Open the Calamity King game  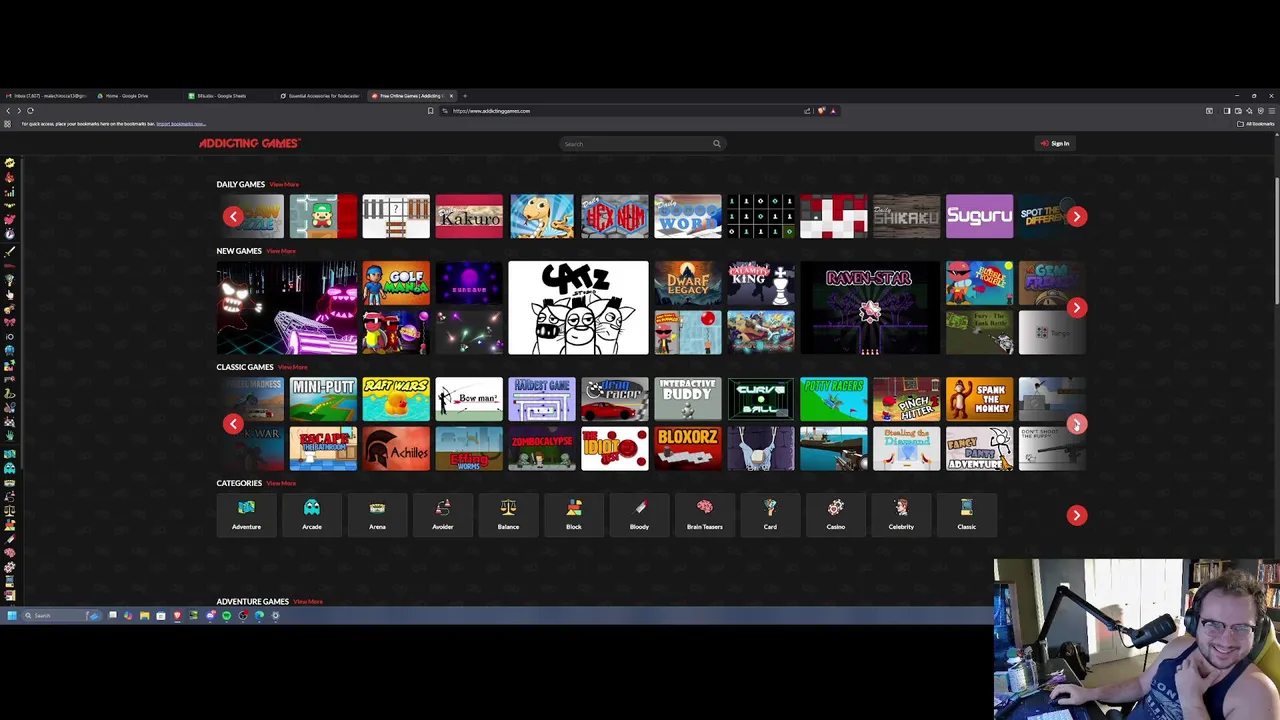click(761, 283)
